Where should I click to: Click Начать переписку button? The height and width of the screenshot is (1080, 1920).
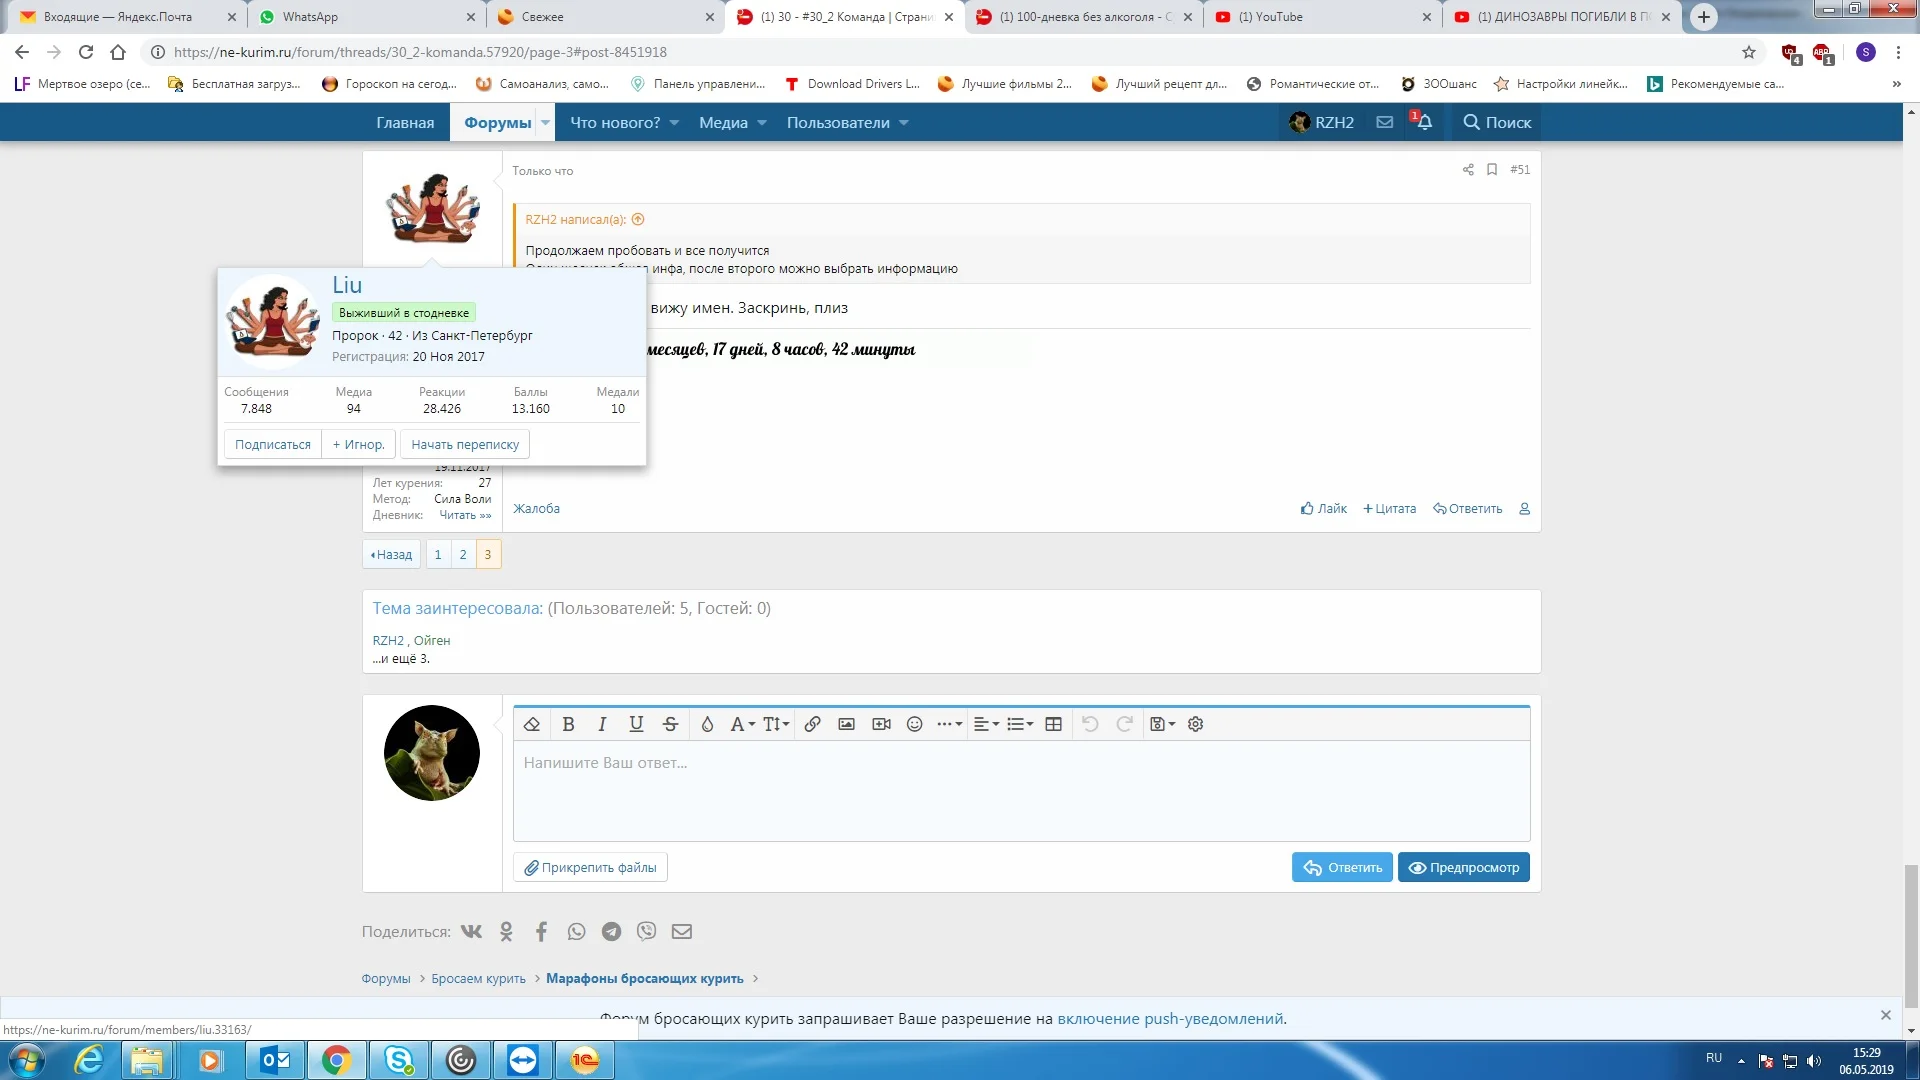(x=465, y=445)
